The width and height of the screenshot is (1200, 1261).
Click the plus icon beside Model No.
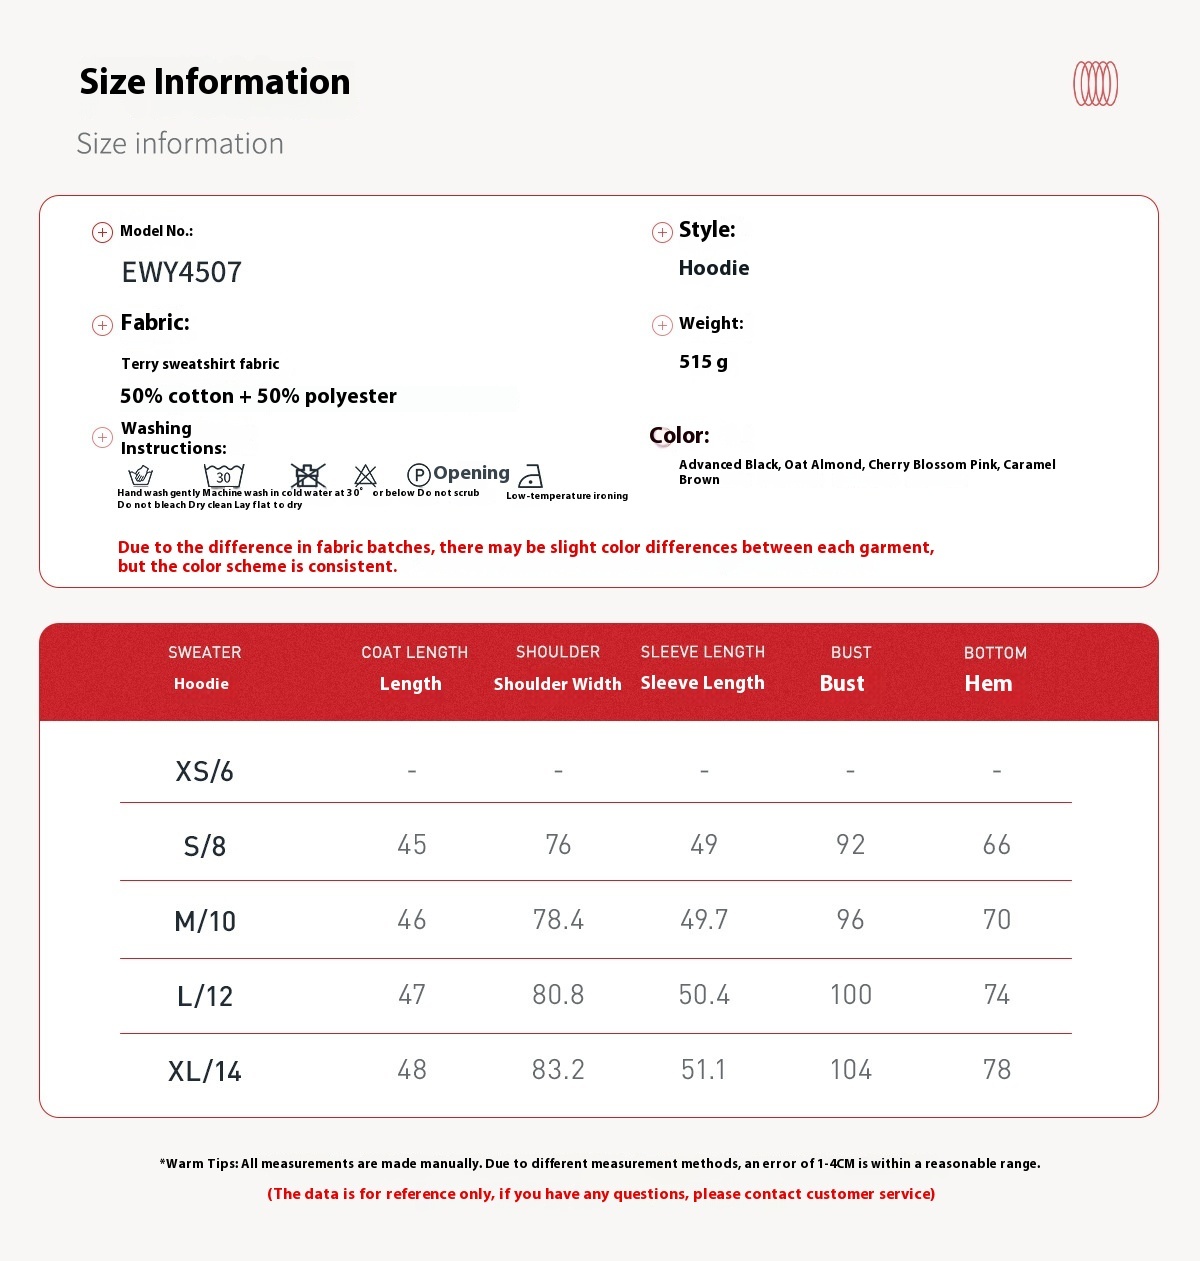[x=102, y=233]
